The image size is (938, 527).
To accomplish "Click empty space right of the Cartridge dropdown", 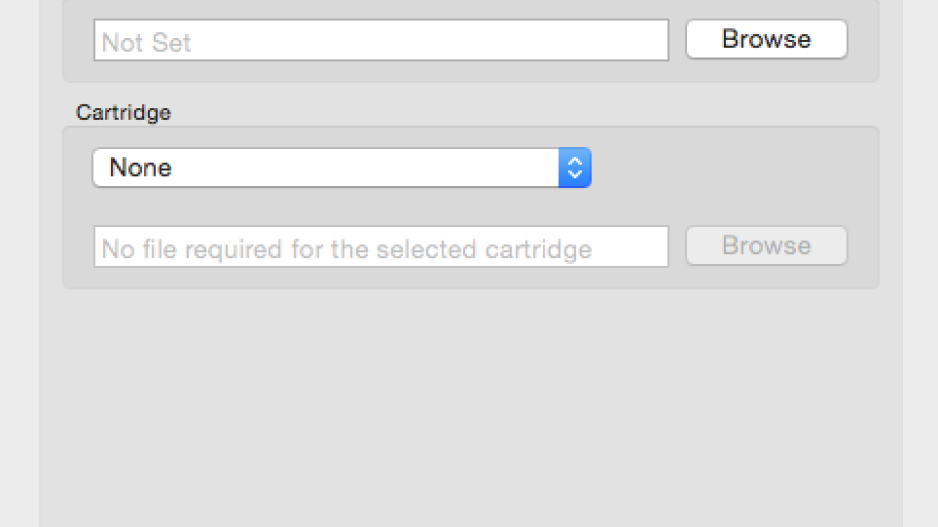I will [730, 167].
